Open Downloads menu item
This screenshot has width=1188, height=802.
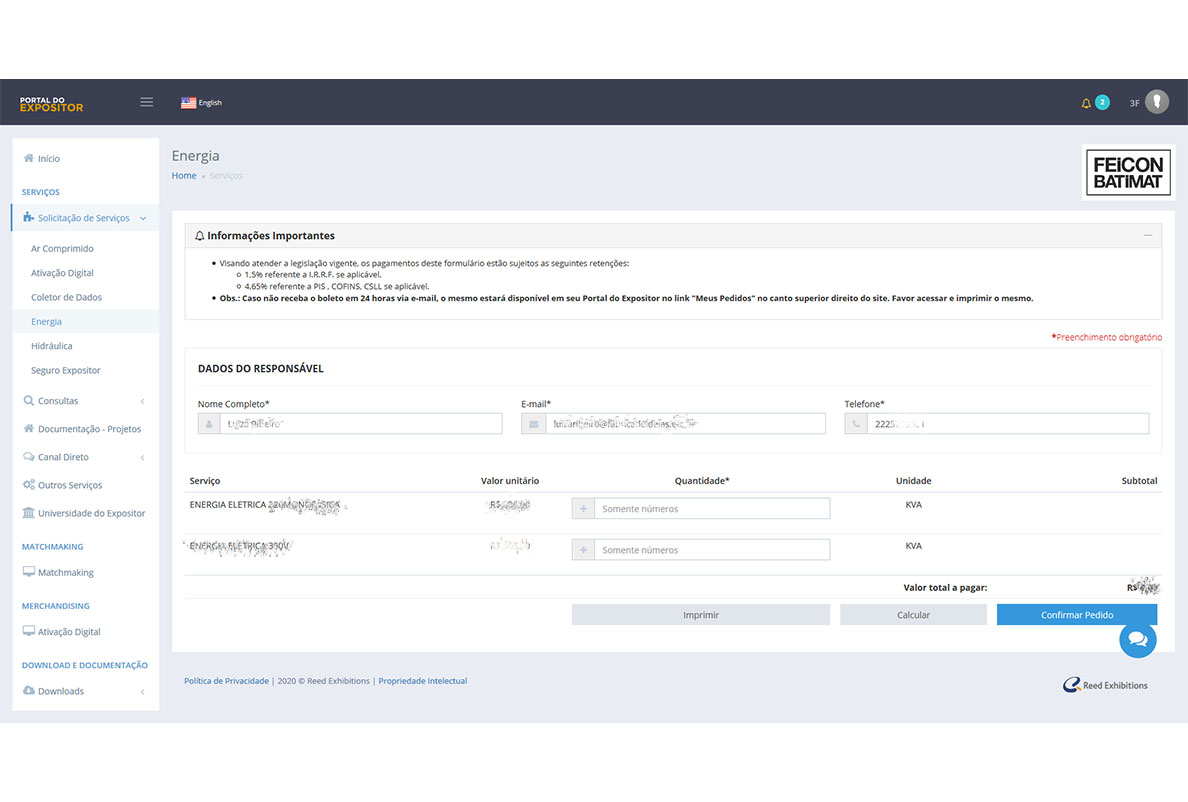tap(61, 691)
